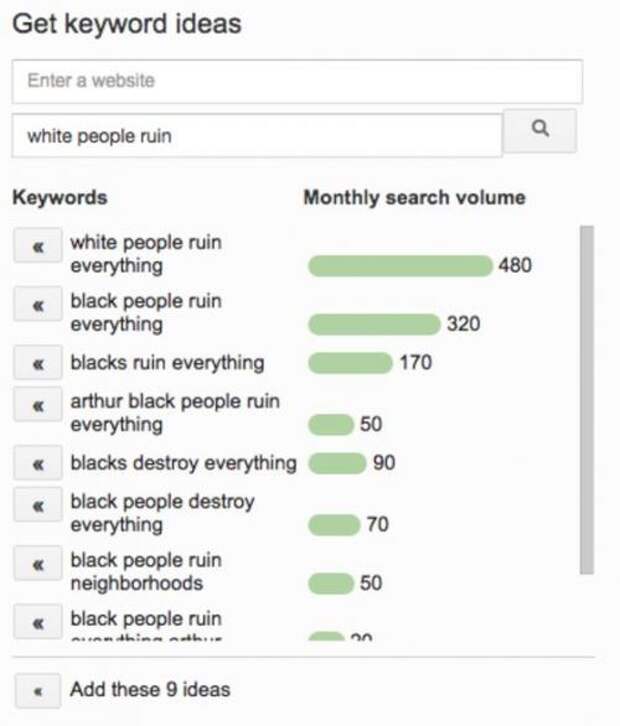620x726 pixels.
Task: Click the 'Monthly search volume' column header
Action: tap(414, 197)
